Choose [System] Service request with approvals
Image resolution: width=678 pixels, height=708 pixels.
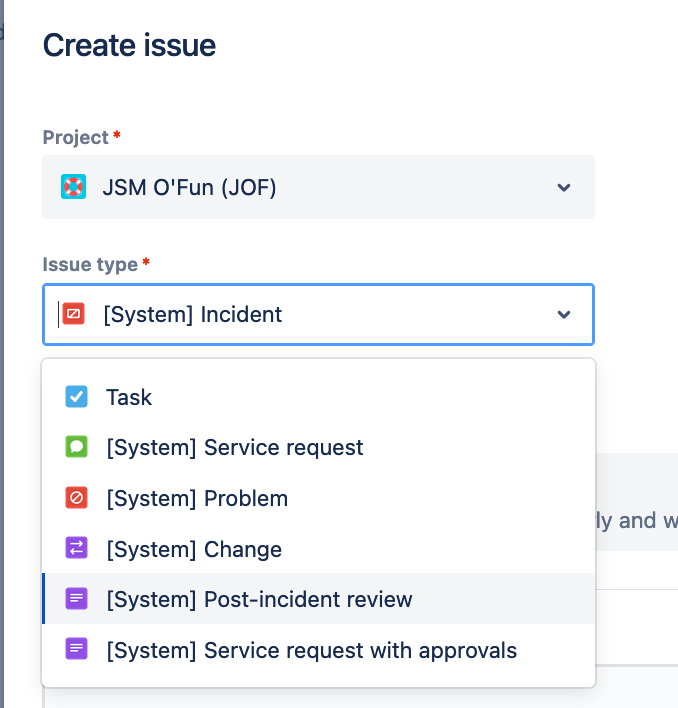tap(318, 650)
